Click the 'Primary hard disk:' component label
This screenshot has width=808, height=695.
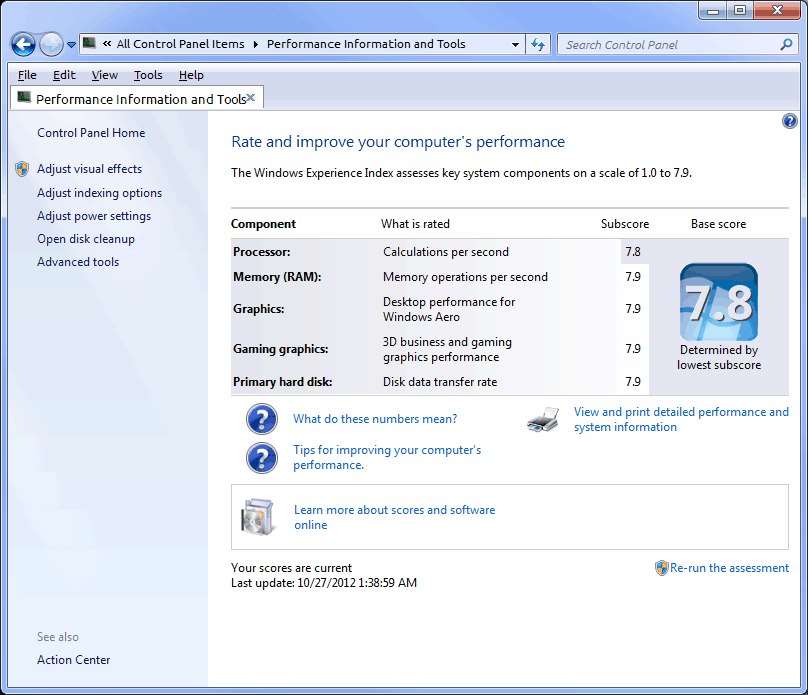coord(282,382)
